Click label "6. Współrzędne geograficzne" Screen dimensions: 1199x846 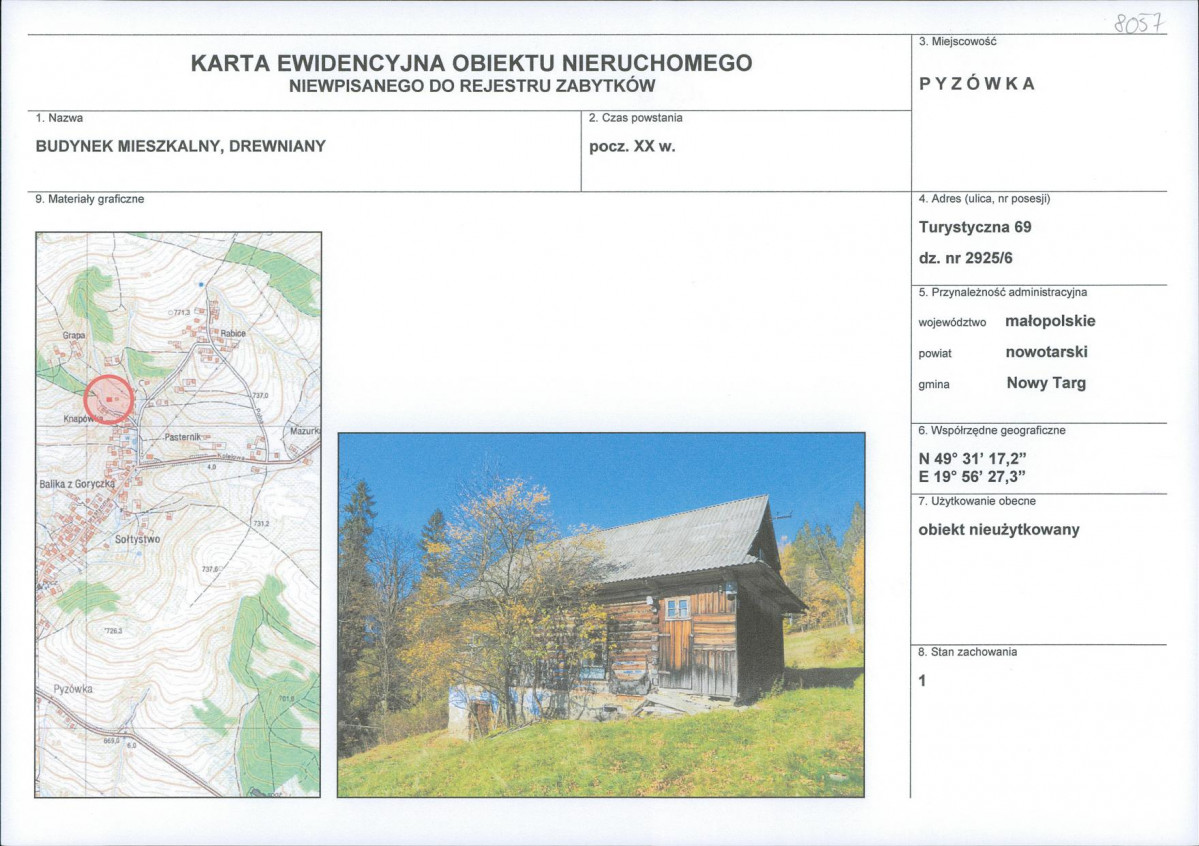pyautogui.click(x=992, y=431)
